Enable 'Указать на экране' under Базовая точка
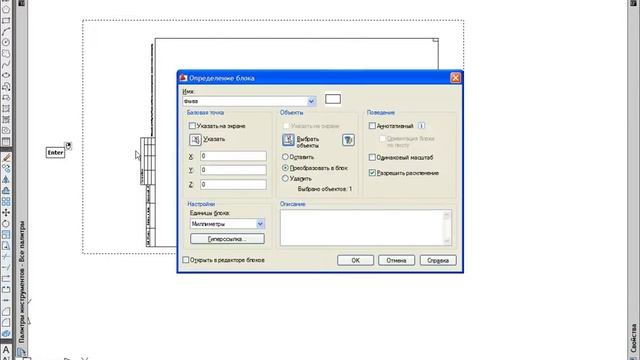Image resolution: width=640 pixels, height=360 pixels. (x=192, y=126)
